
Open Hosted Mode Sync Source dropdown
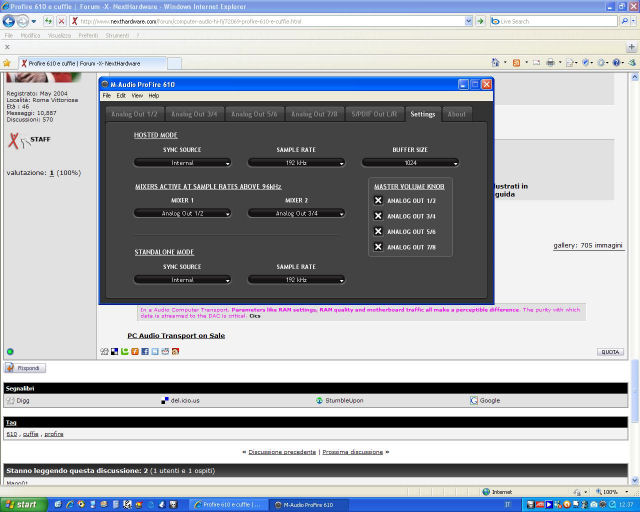[182, 163]
